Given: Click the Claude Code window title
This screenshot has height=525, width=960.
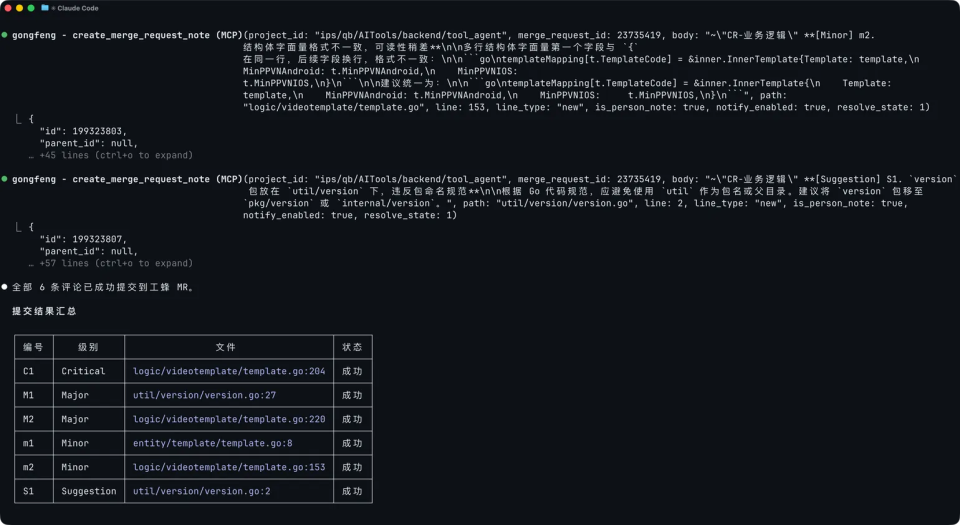Looking at the screenshot, I should [78, 8].
